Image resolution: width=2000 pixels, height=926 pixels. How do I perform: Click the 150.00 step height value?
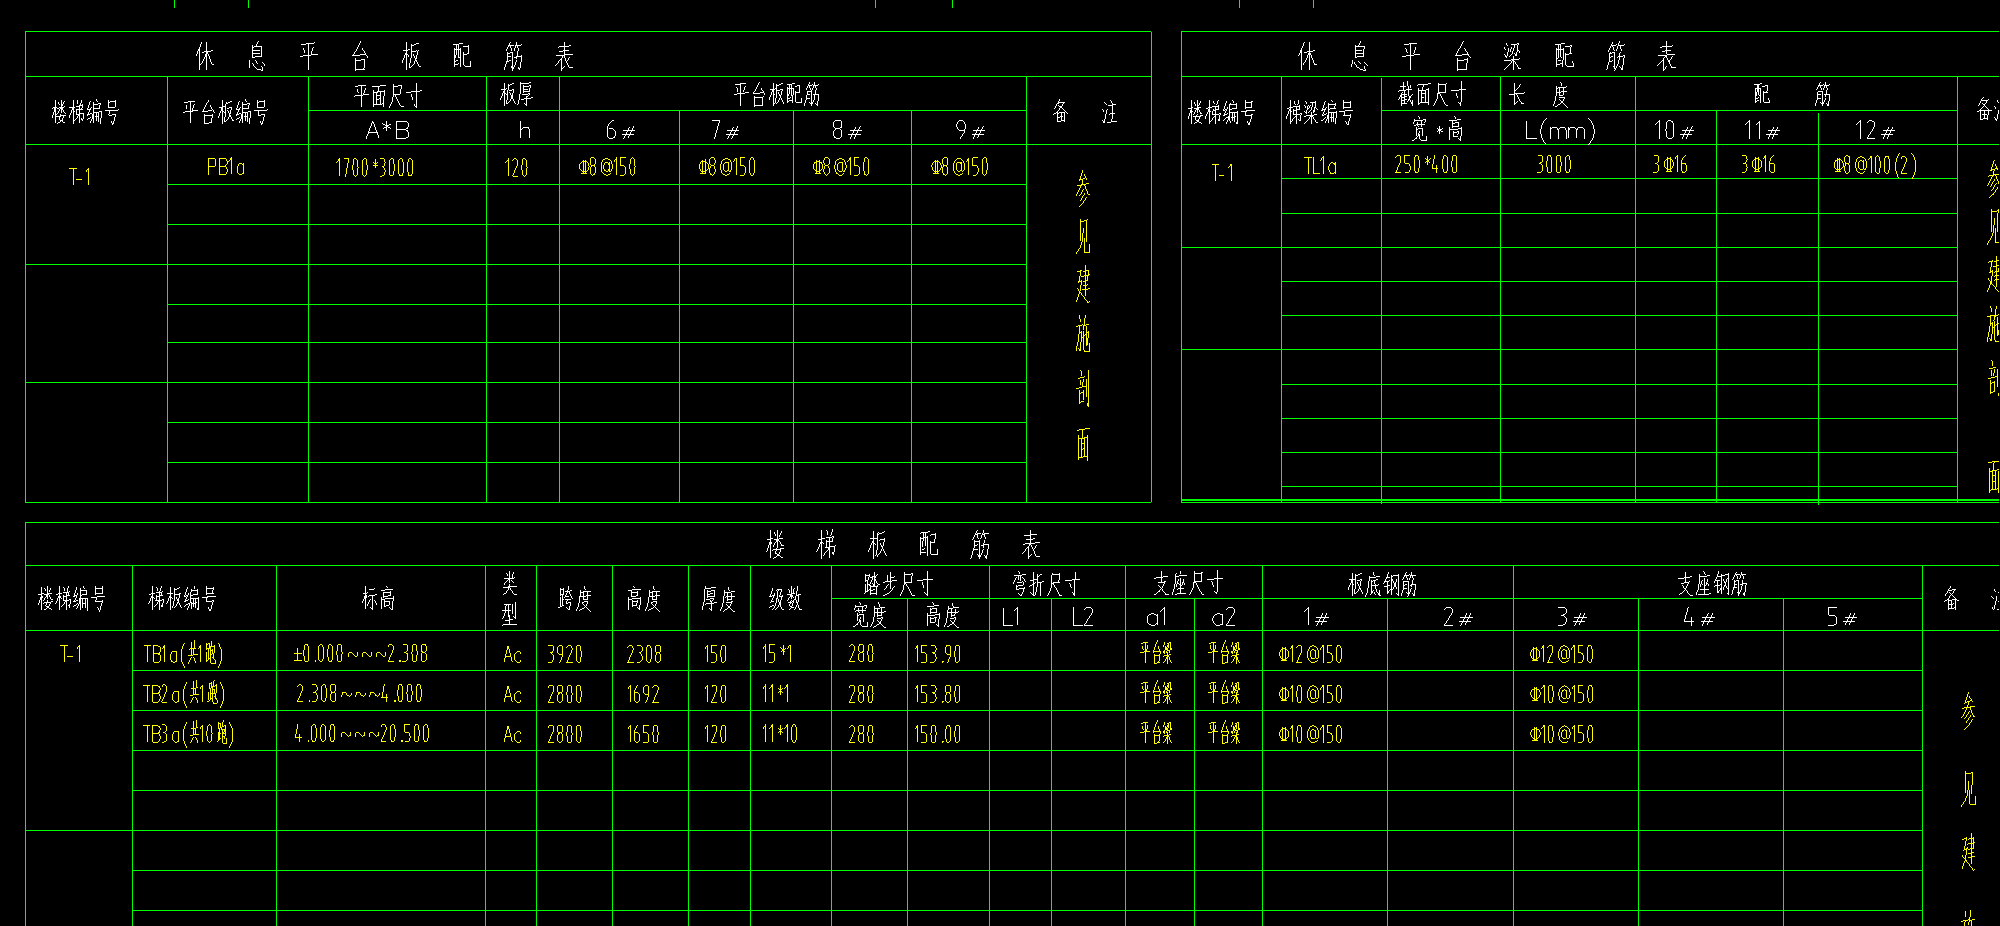point(937,734)
